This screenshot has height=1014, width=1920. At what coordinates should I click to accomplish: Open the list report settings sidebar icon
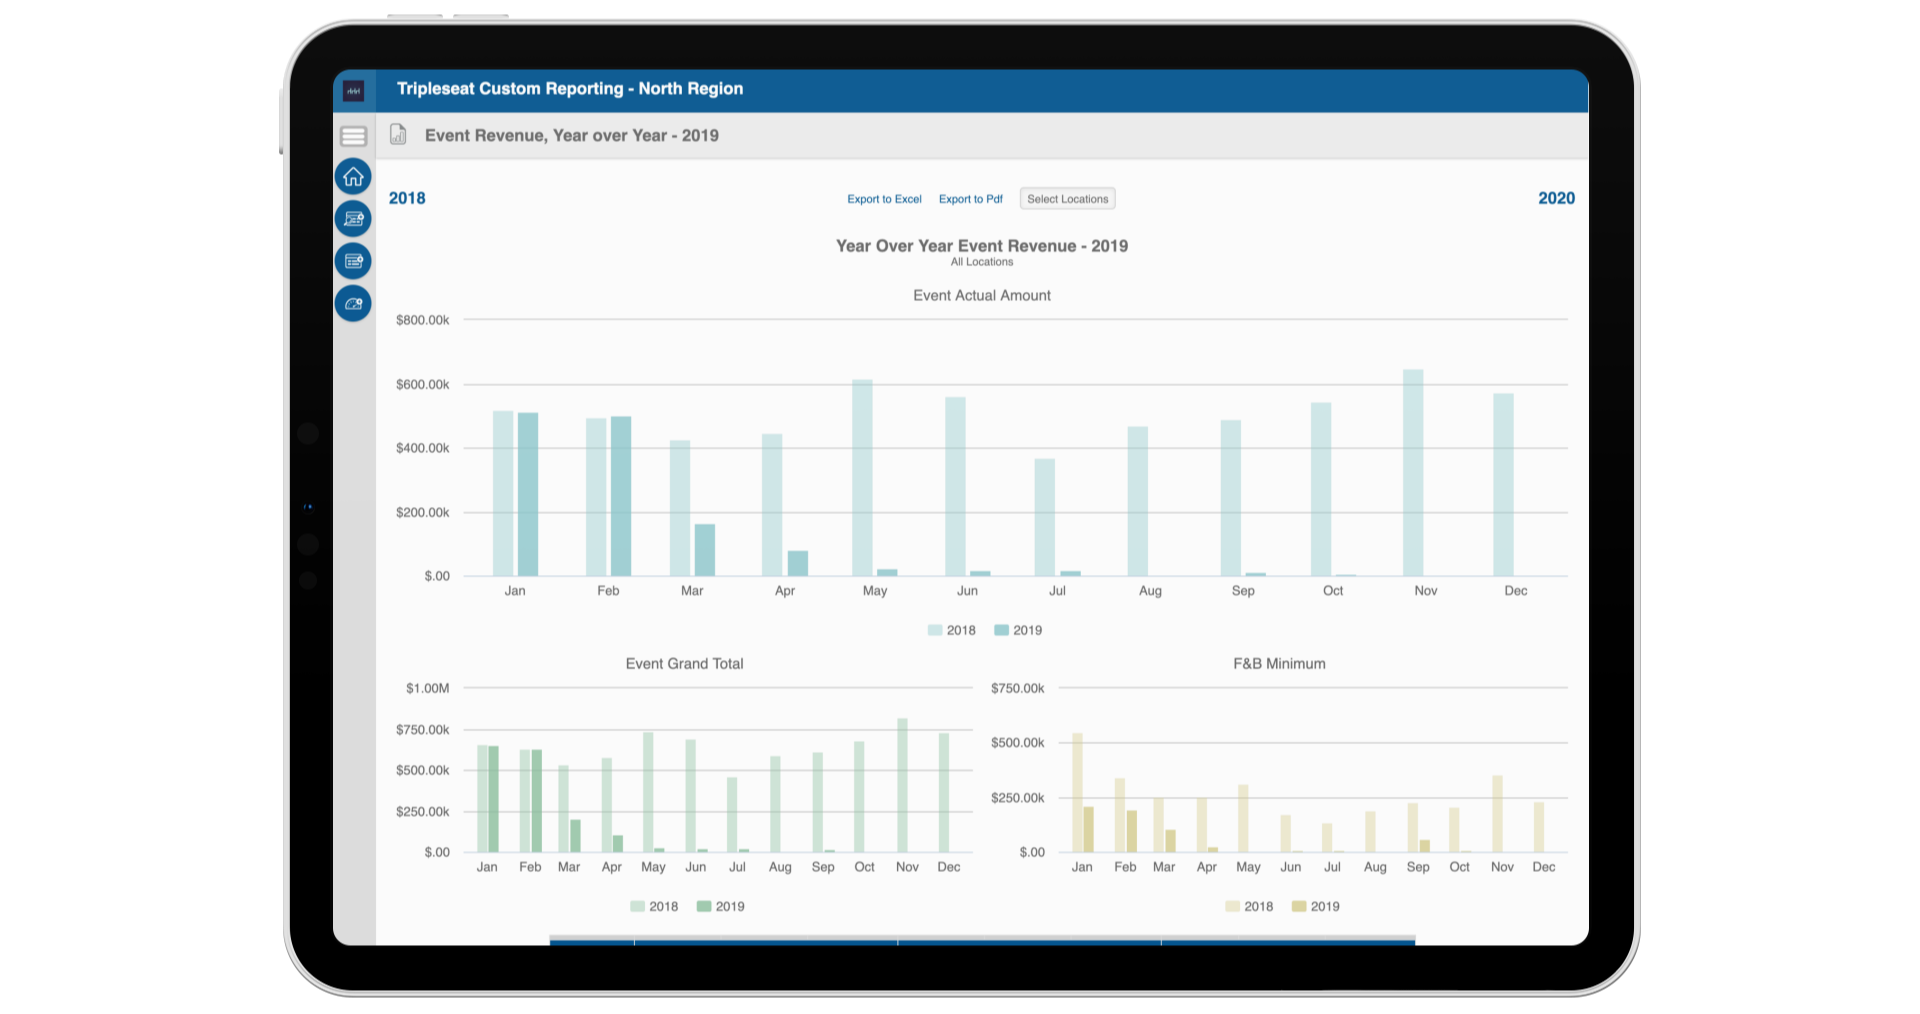(353, 261)
